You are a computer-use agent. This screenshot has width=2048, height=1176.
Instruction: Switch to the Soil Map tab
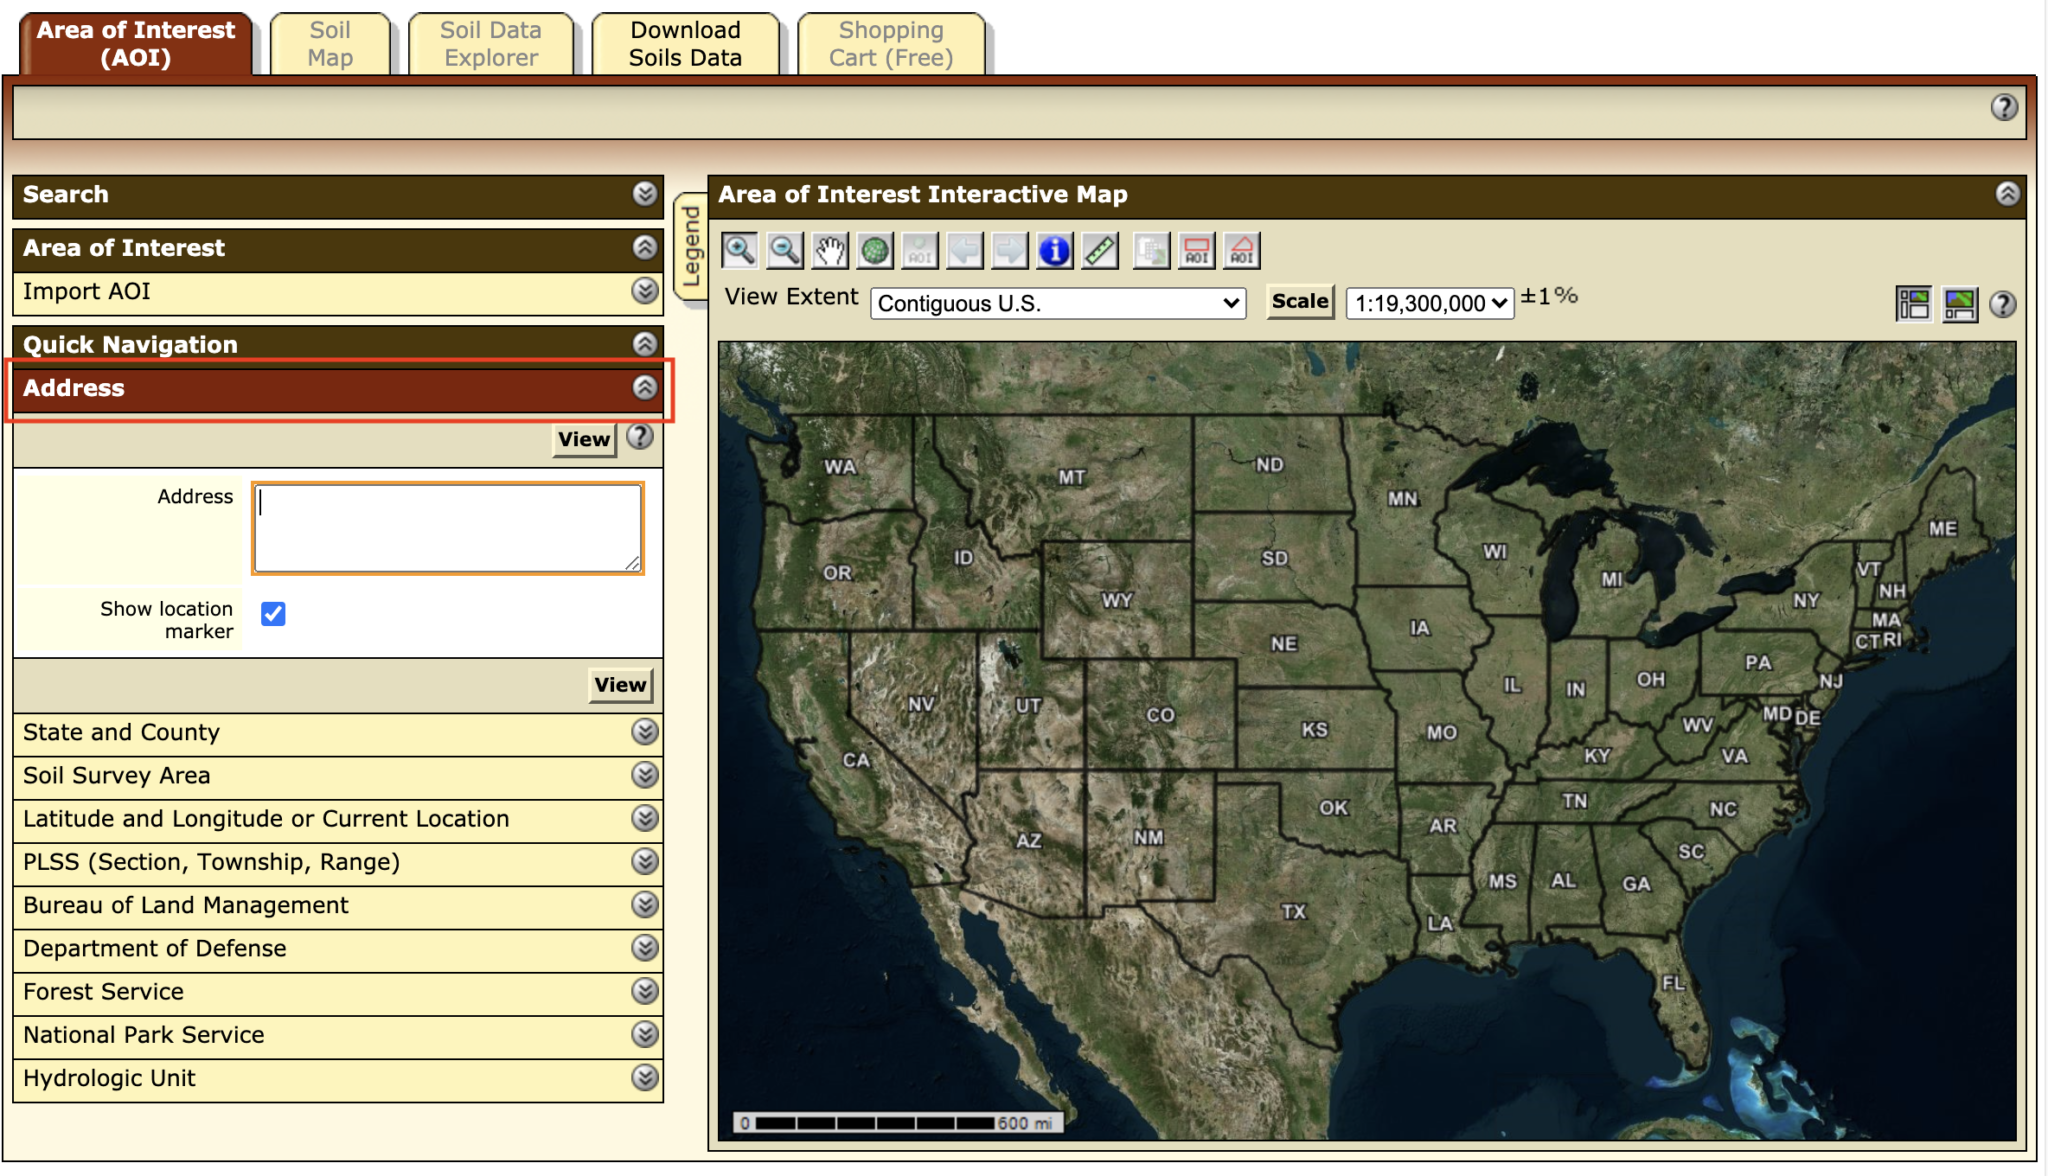[x=331, y=43]
